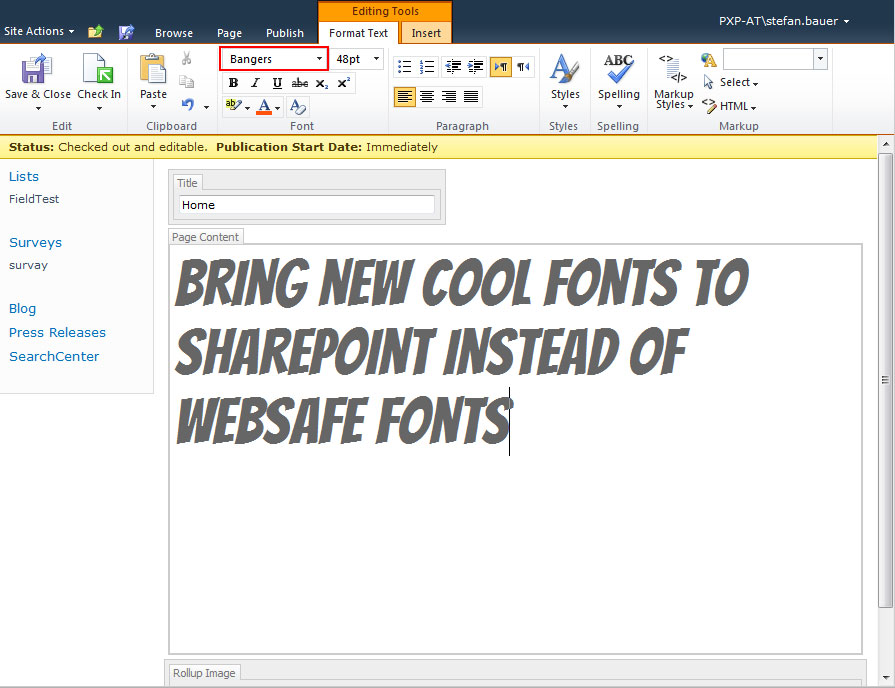The width and height of the screenshot is (895, 688).
Task: Open the Surveys navigation link
Action: [35, 243]
